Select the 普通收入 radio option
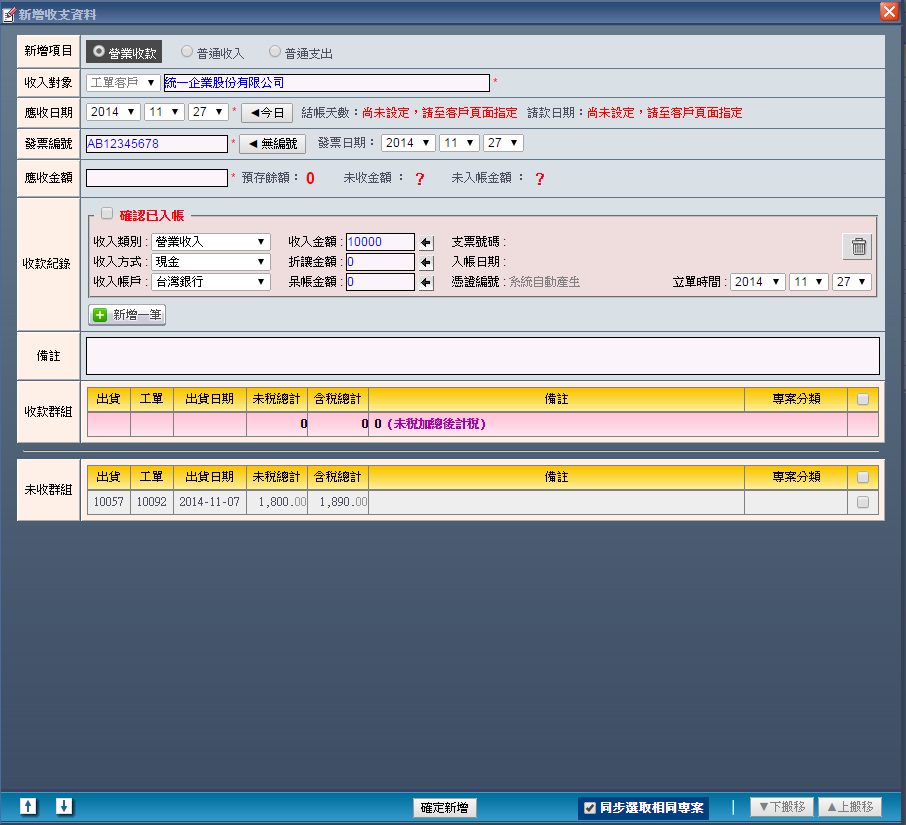Image resolution: width=906 pixels, height=825 pixels. point(187,52)
